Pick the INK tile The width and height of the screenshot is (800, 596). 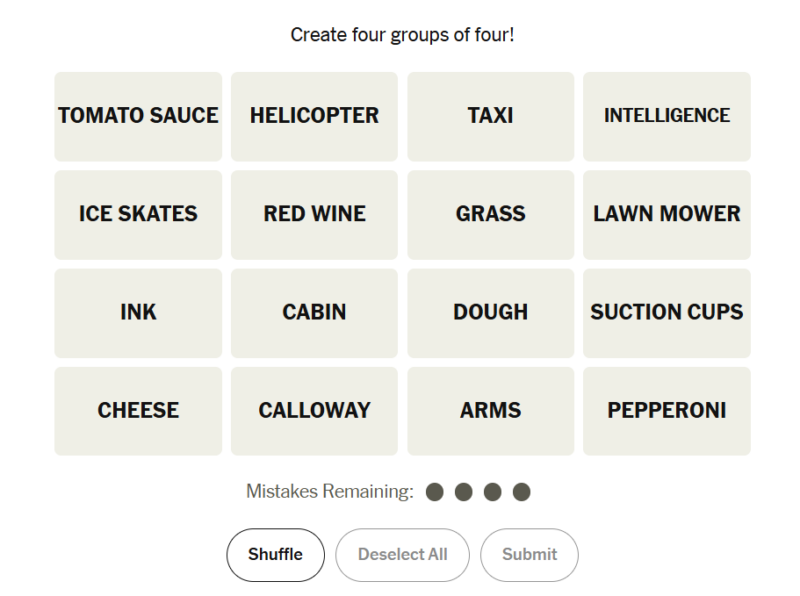click(x=138, y=312)
